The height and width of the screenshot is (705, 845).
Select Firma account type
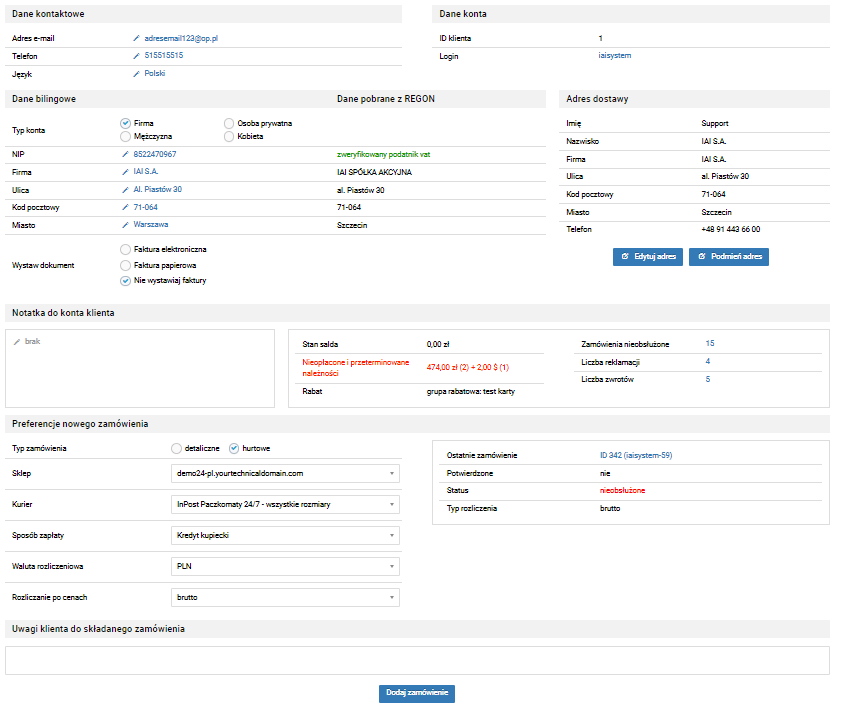126,123
